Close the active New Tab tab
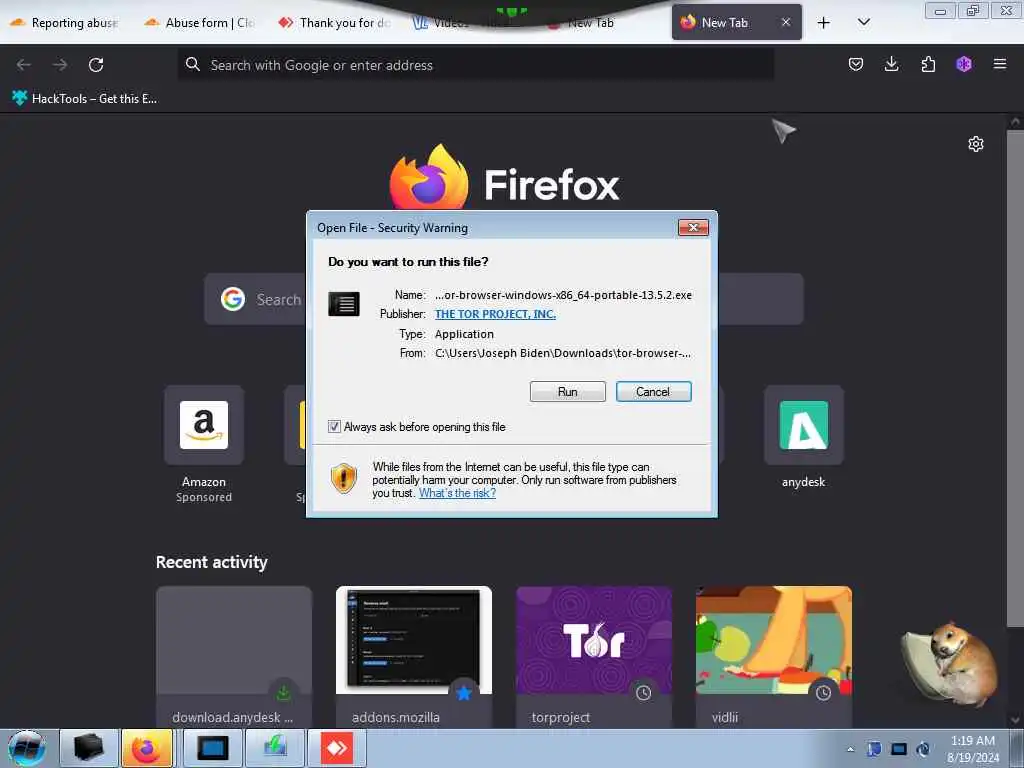The image size is (1024, 768). (x=786, y=22)
